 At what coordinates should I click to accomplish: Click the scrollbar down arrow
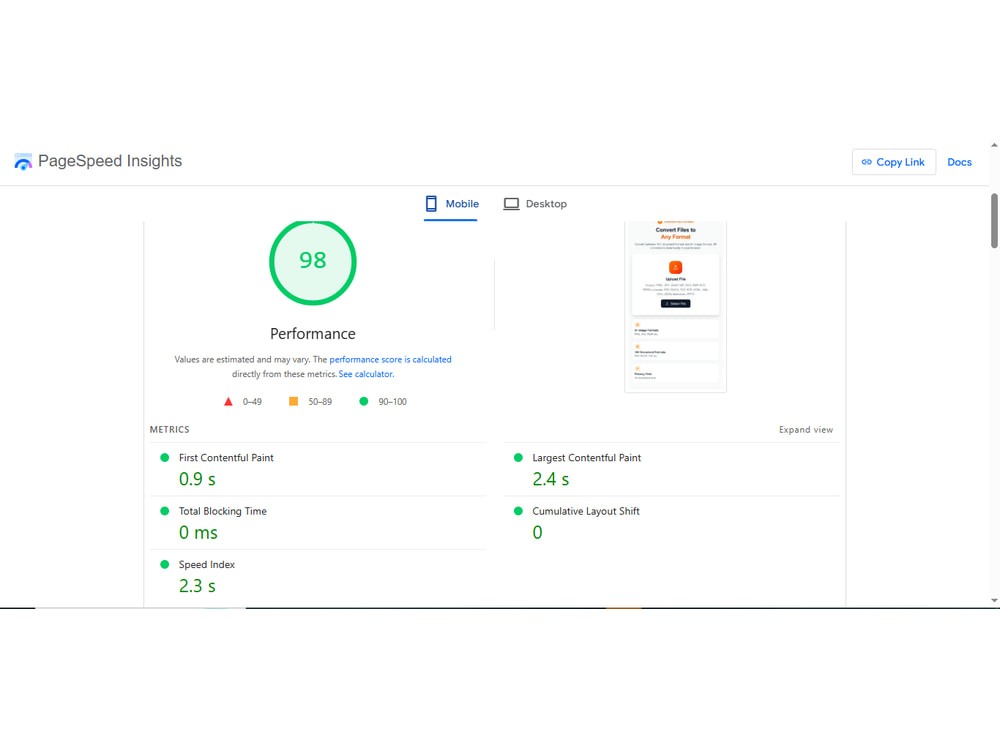[994, 600]
